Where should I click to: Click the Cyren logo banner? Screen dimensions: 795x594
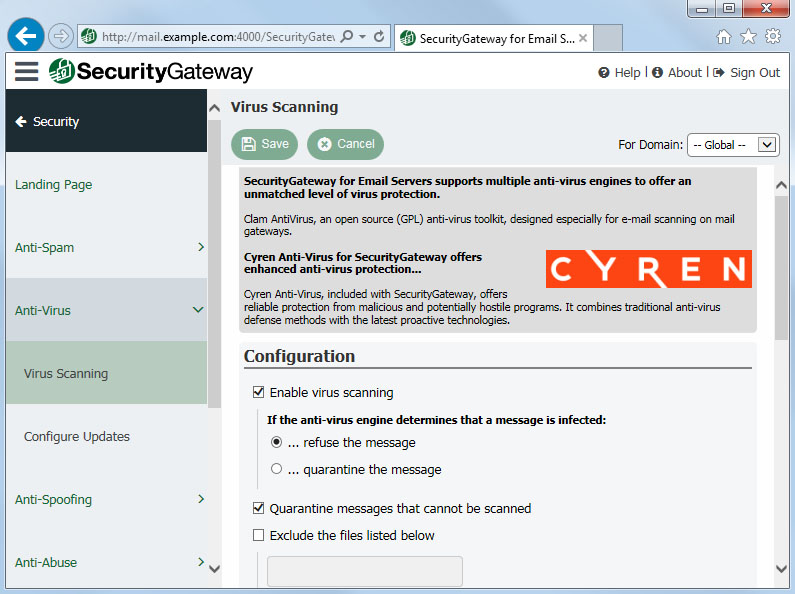pyautogui.click(x=648, y=269)
